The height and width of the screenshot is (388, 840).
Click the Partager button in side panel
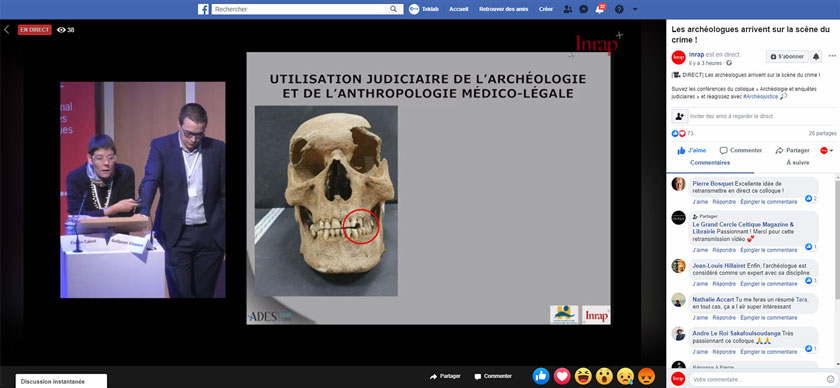(x=792, y=151)
